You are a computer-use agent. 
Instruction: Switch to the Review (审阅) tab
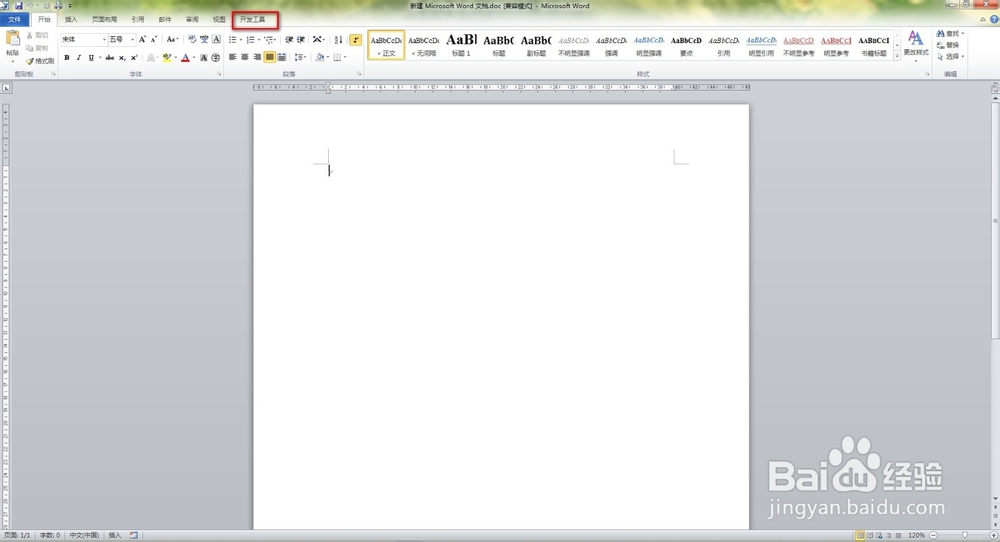point(192,20)
